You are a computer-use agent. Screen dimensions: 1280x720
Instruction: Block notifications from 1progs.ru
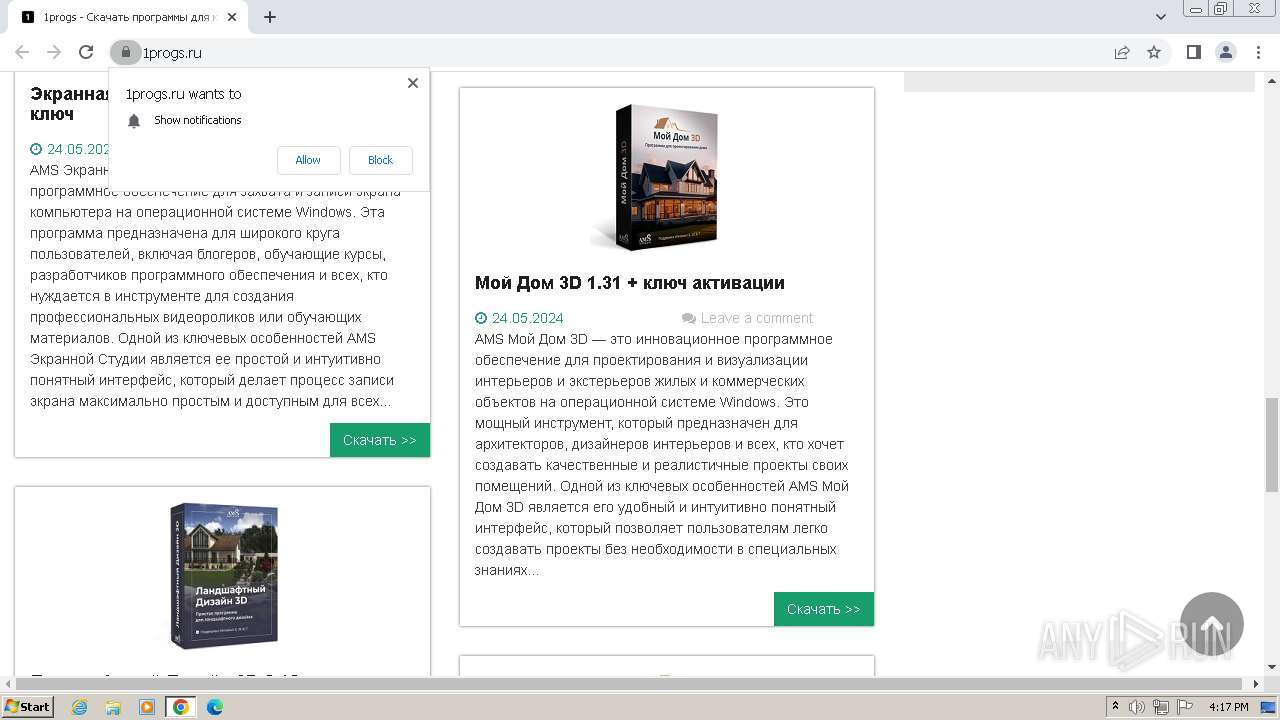click(x=380, y=160)
